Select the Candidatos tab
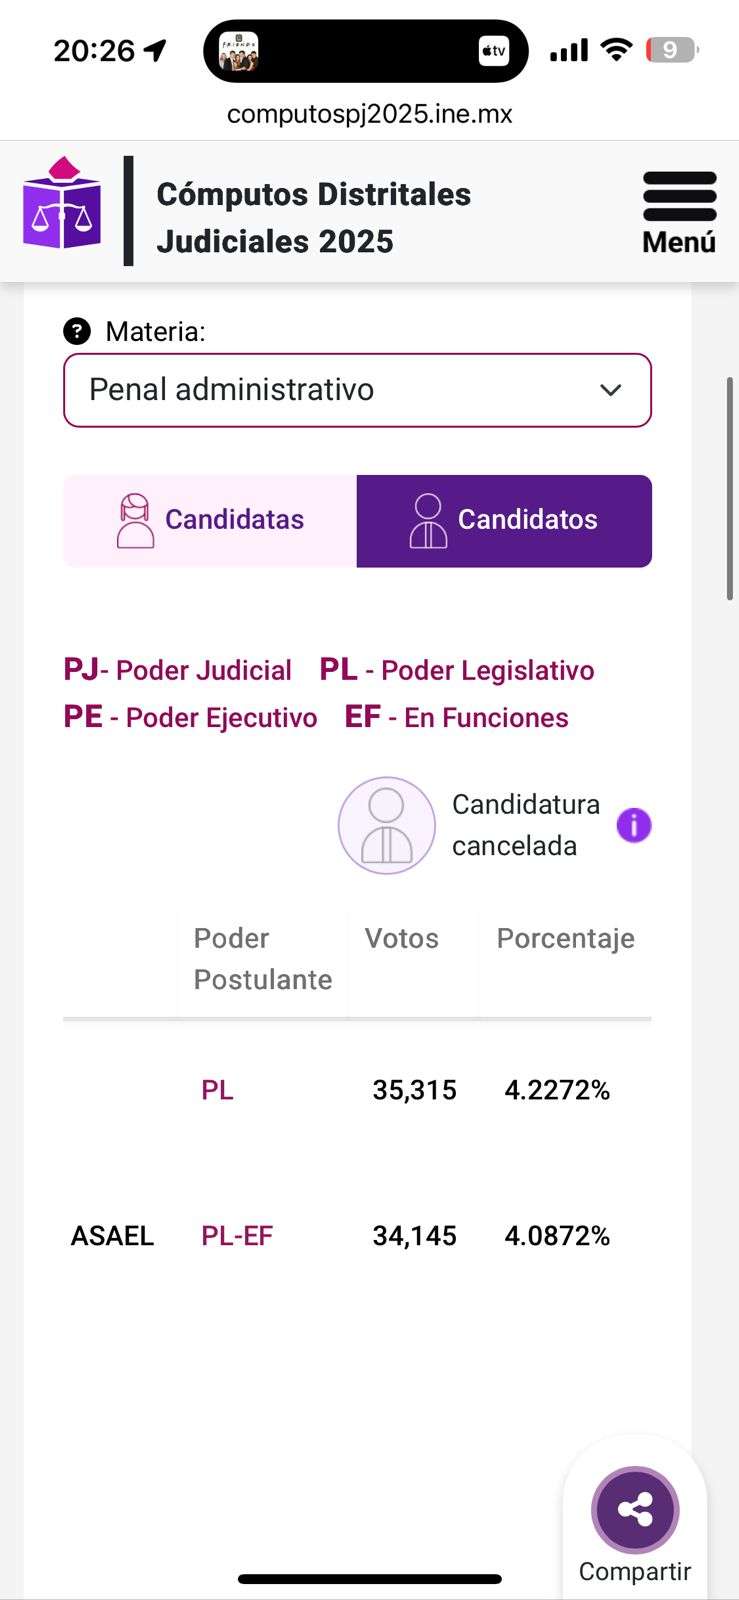 (504, 521)
